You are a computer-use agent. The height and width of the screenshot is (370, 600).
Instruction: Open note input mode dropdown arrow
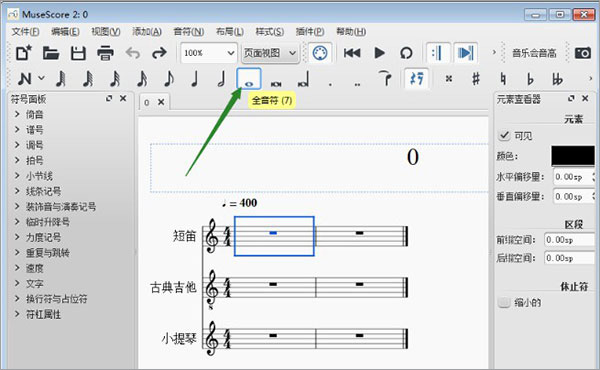42,78
